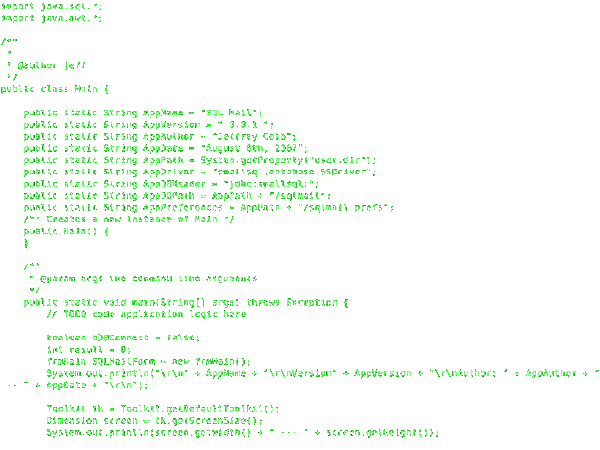Click the AppName string declaration line
The height and width of the screenshot is (450, 600).
pyautogui.click(x=143, y=113)
